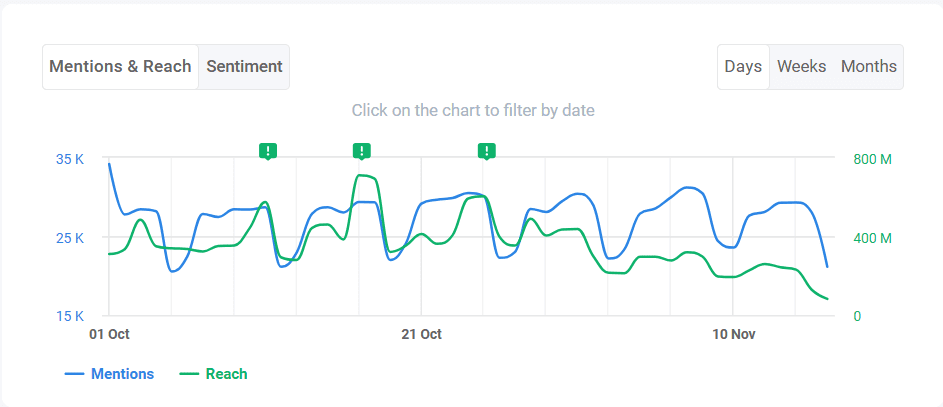
Task: Select the Weeks granularity option
Action: (802, 67)
